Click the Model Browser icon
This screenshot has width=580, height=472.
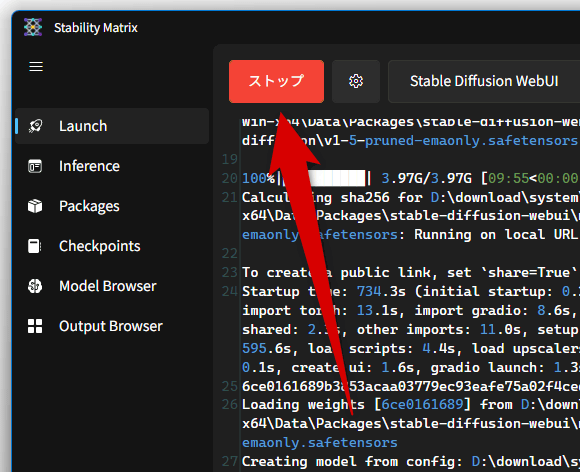click(35, 286)
